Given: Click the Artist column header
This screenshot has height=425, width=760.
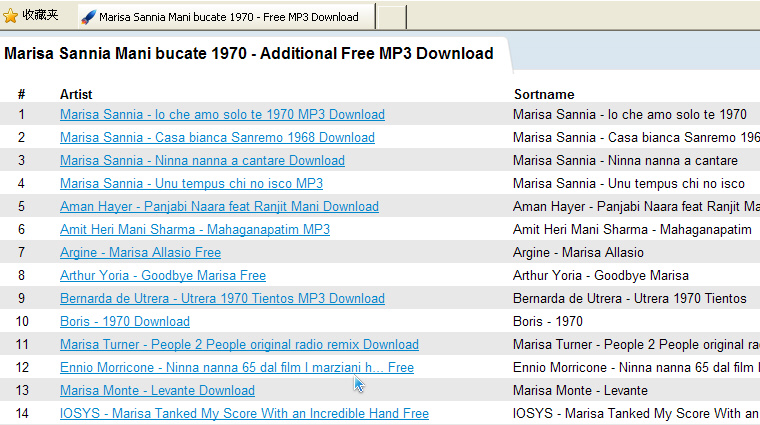Looking at the screenshot, I should pos(76,94).
